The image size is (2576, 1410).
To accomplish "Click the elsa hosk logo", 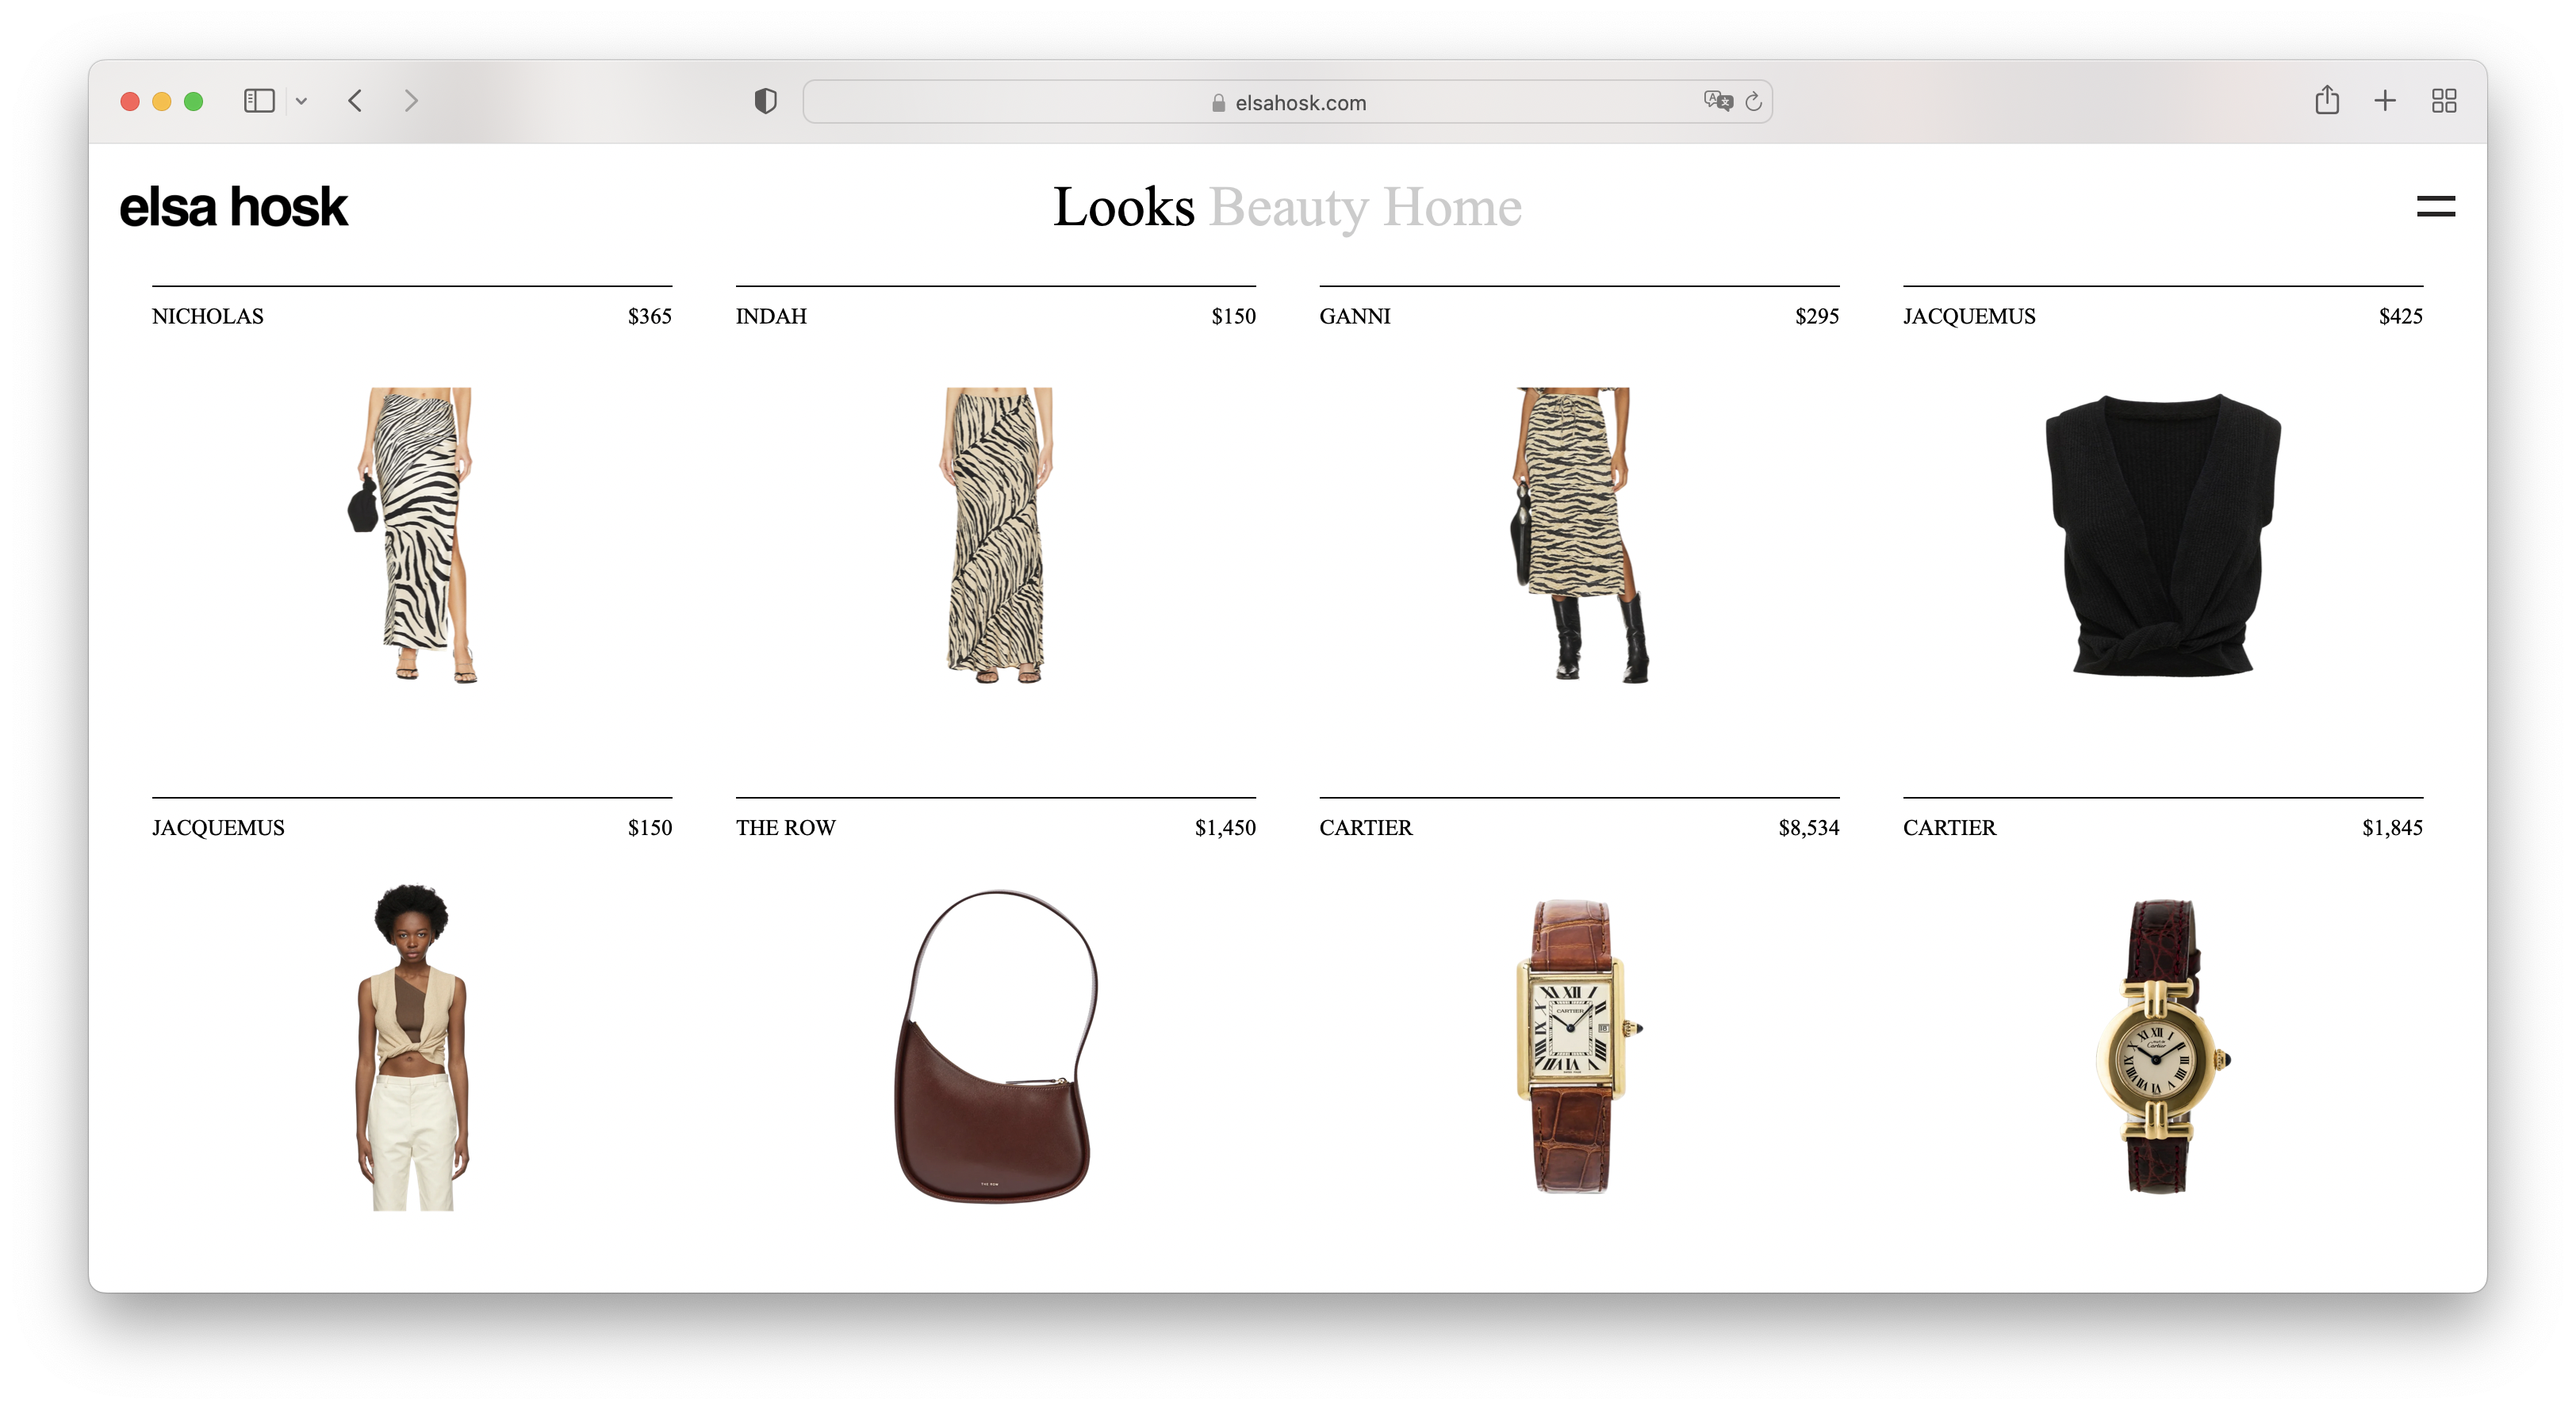I will point(233,207).
